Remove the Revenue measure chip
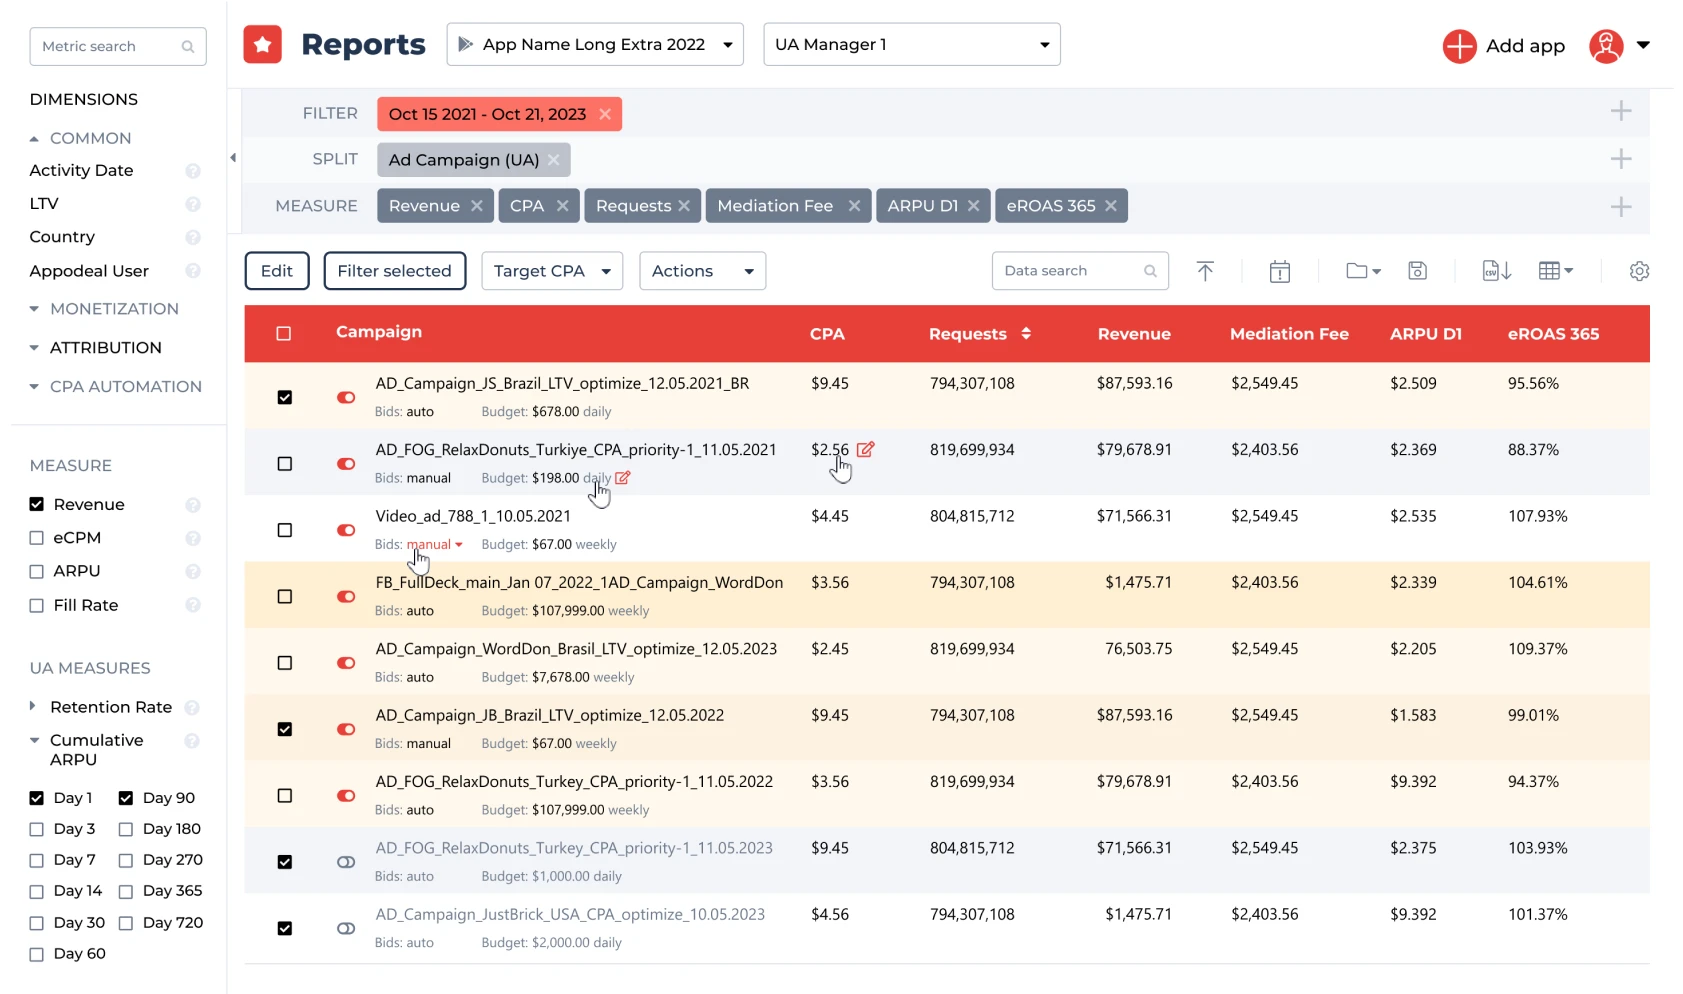This screenshot has height=994, width=1683. [477, 206]
